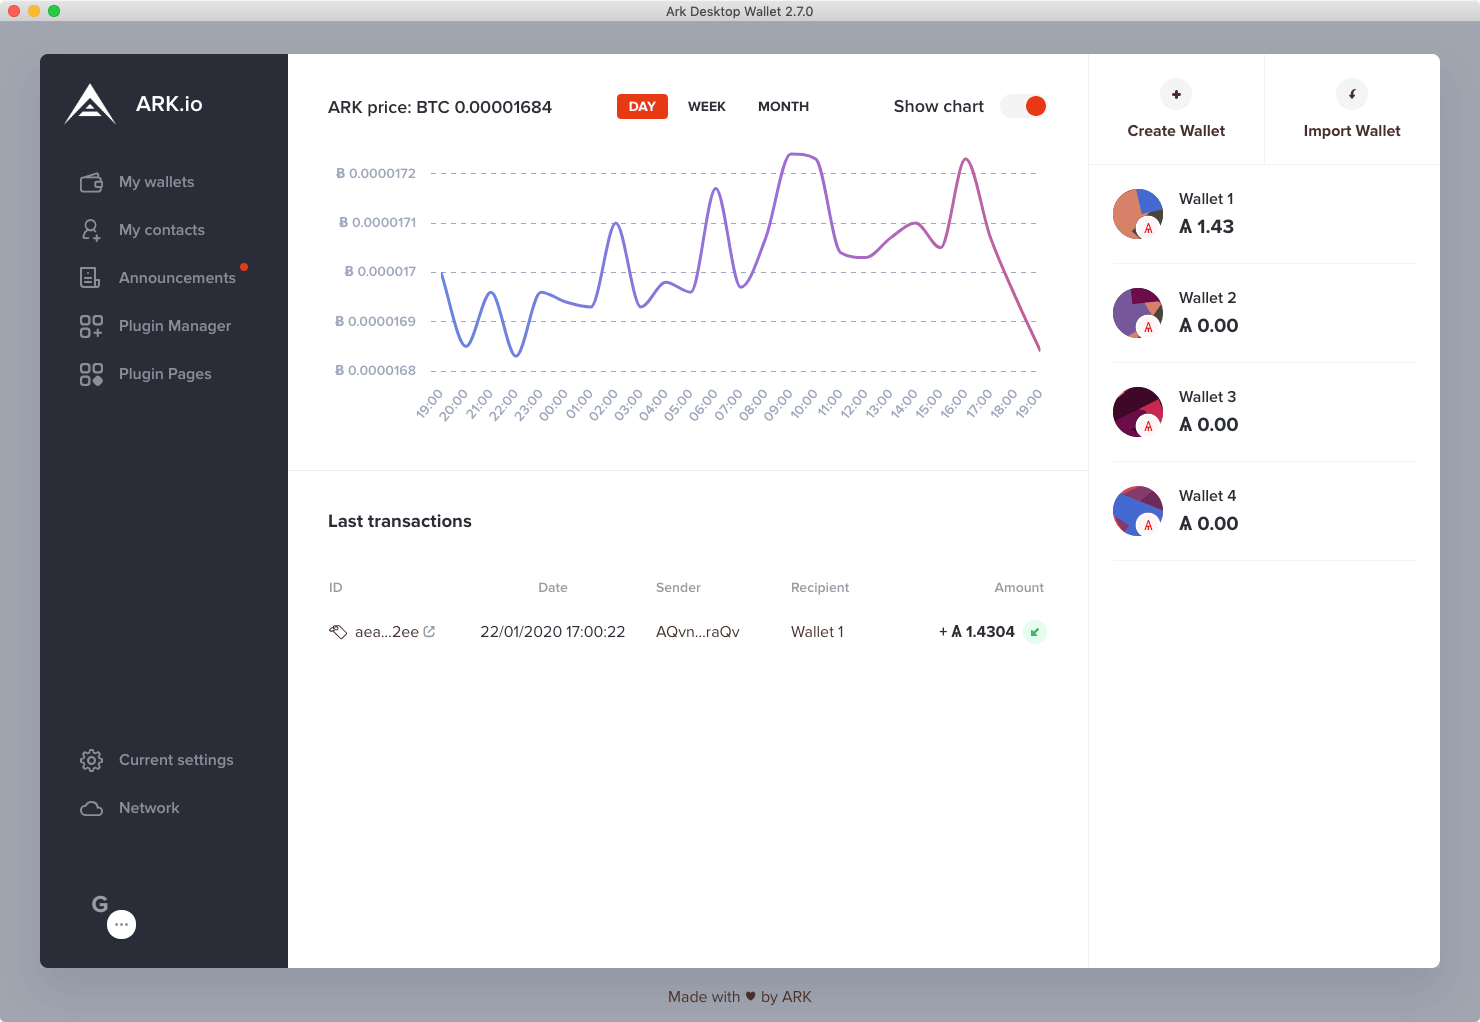This screenshot has height=1022, width=1480.
Task: Click the Current settings gear icon
Action: point(91,760)
